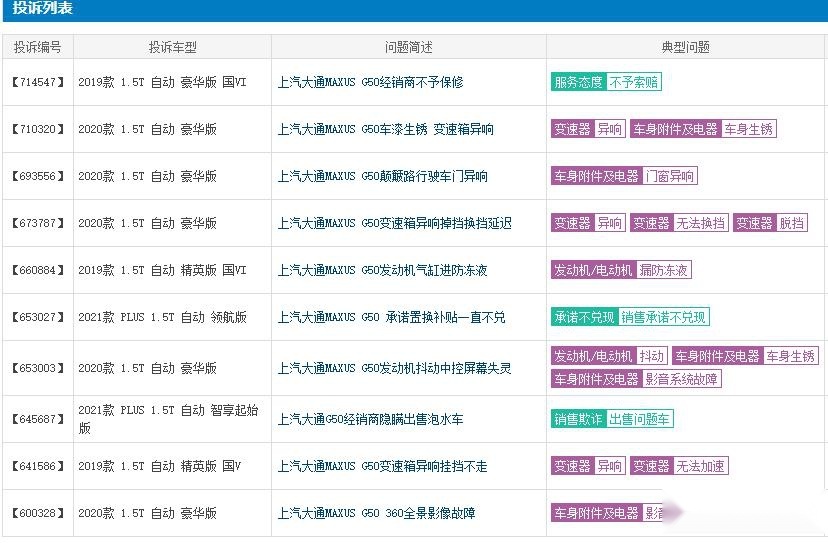The width and height of the screenshot is (828, 543).
Task: Click the 销售欺诈 出售问题车 tag
Action: click(612, 419)
